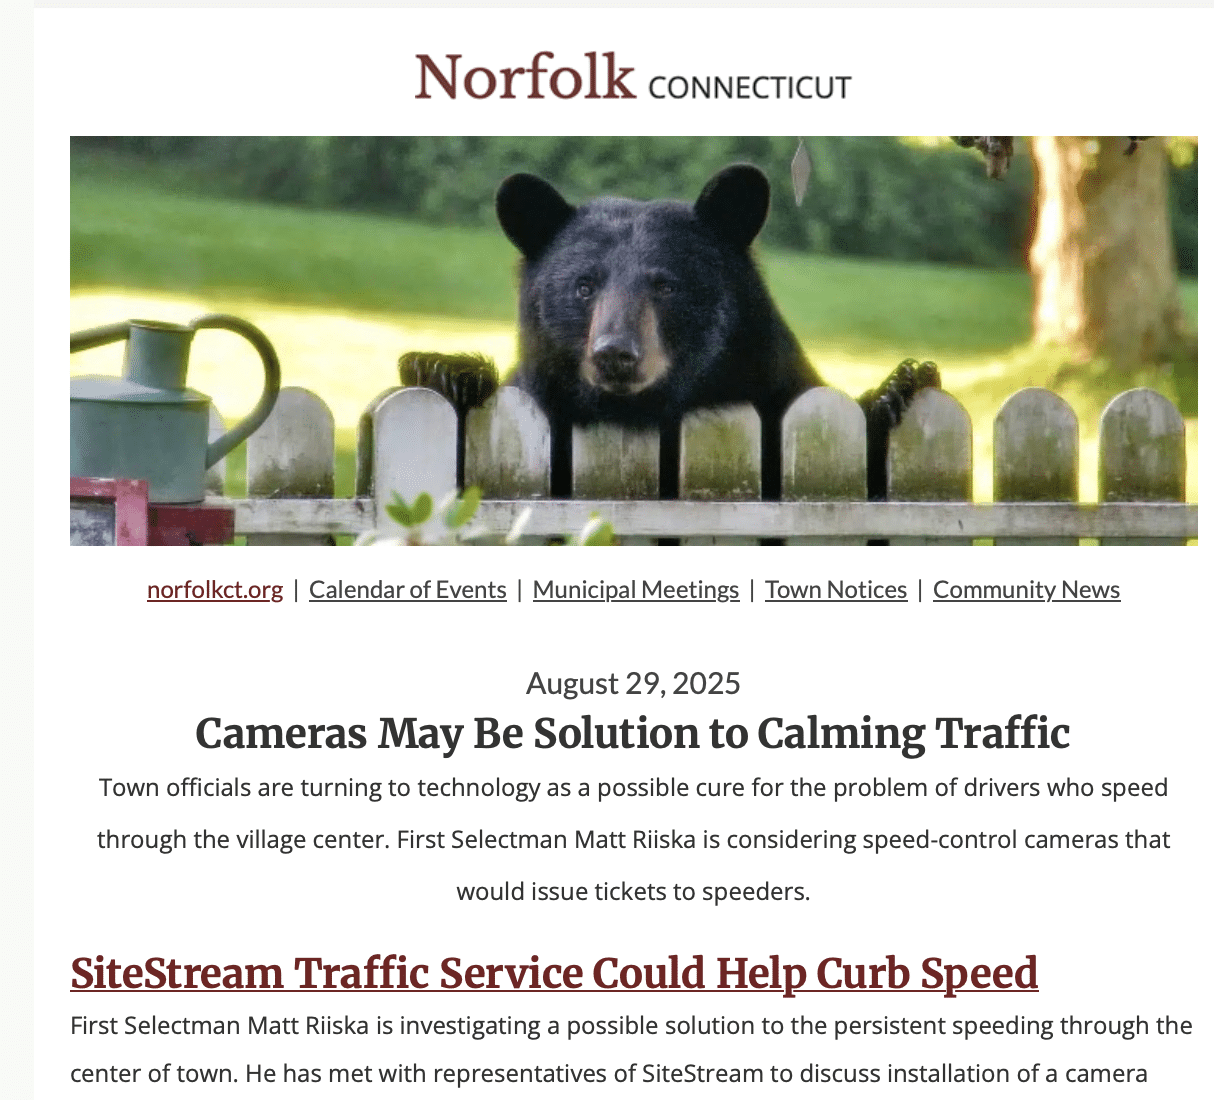Click the 'Cameras May Be Solution' heading
1214x1100 pixels.
pos(633,733)
